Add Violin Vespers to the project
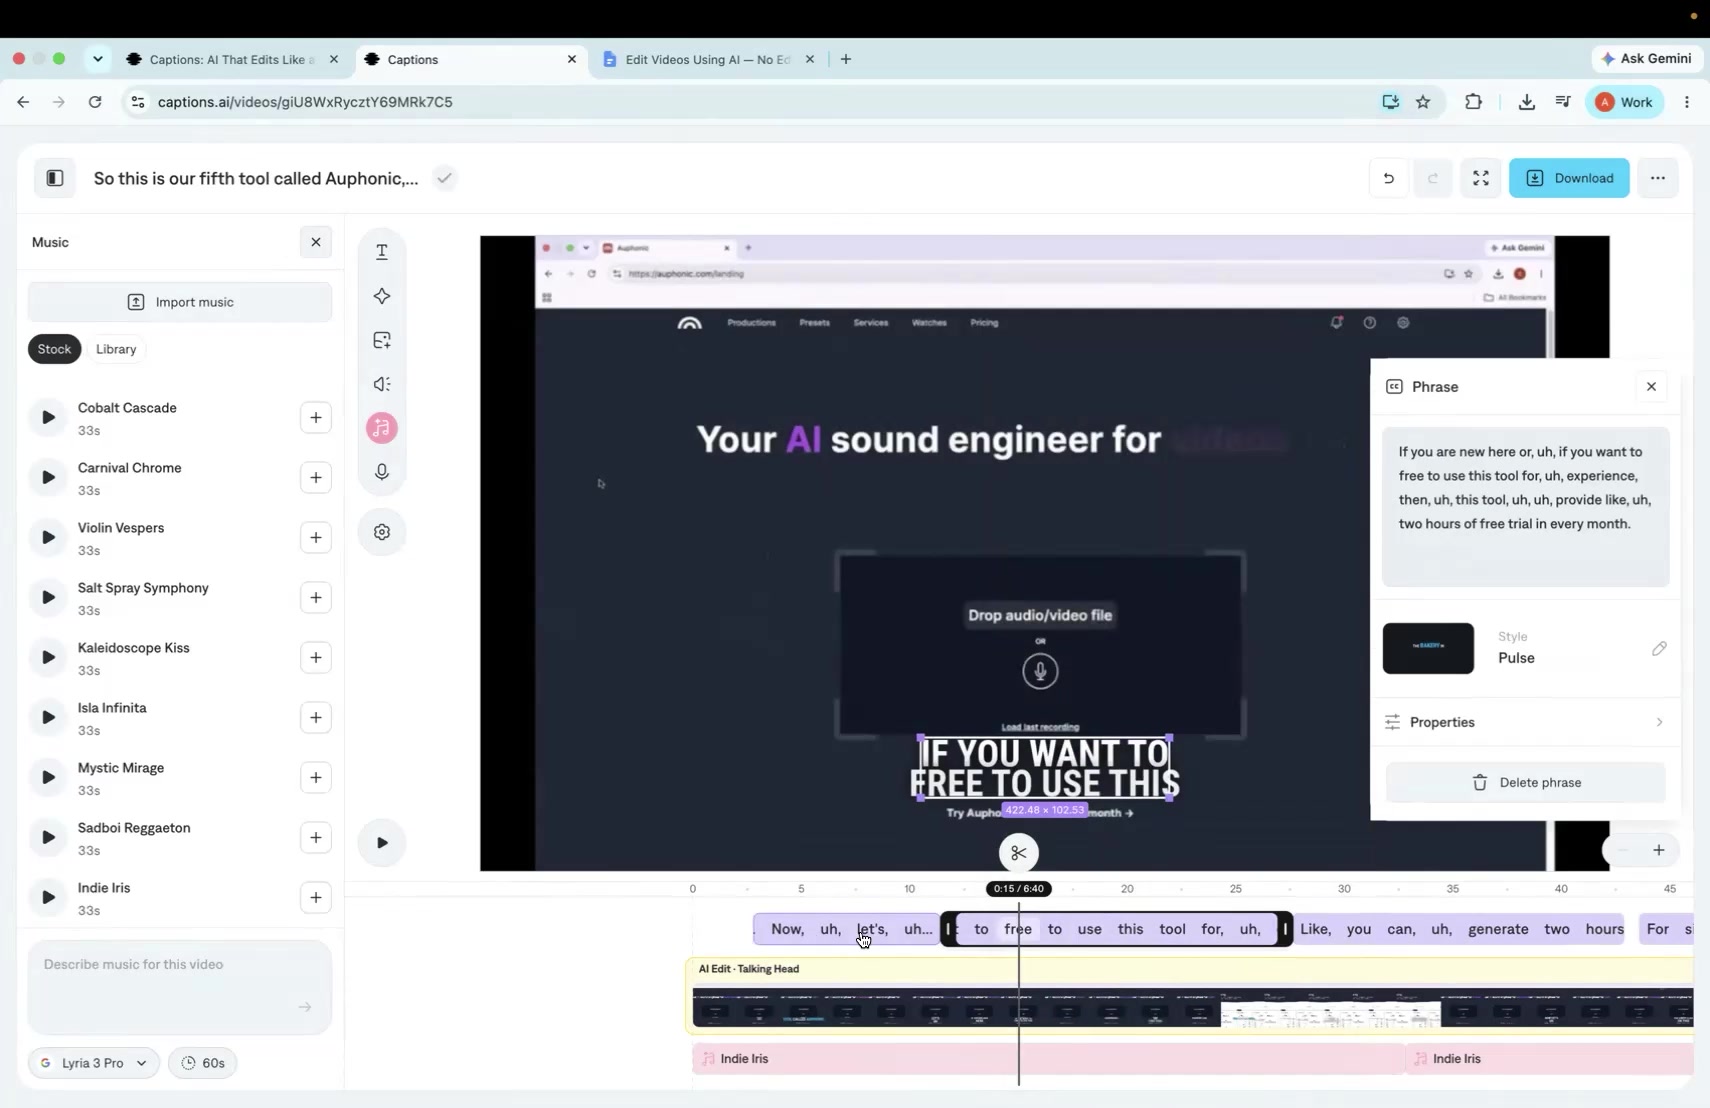Image resolution: width=1710 pixels, height=1108 pixels. pos(316,538)
